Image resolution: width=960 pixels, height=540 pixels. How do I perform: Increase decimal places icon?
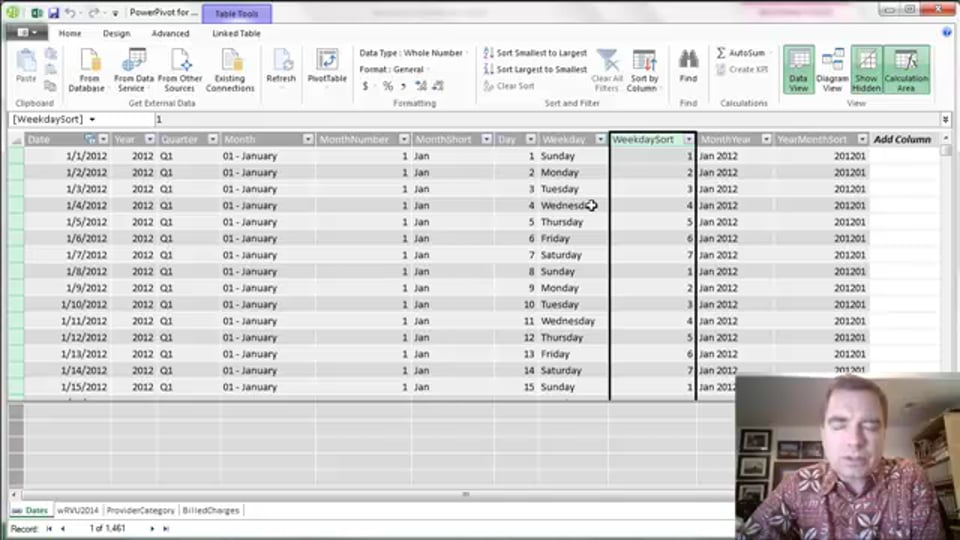(421, 86)
